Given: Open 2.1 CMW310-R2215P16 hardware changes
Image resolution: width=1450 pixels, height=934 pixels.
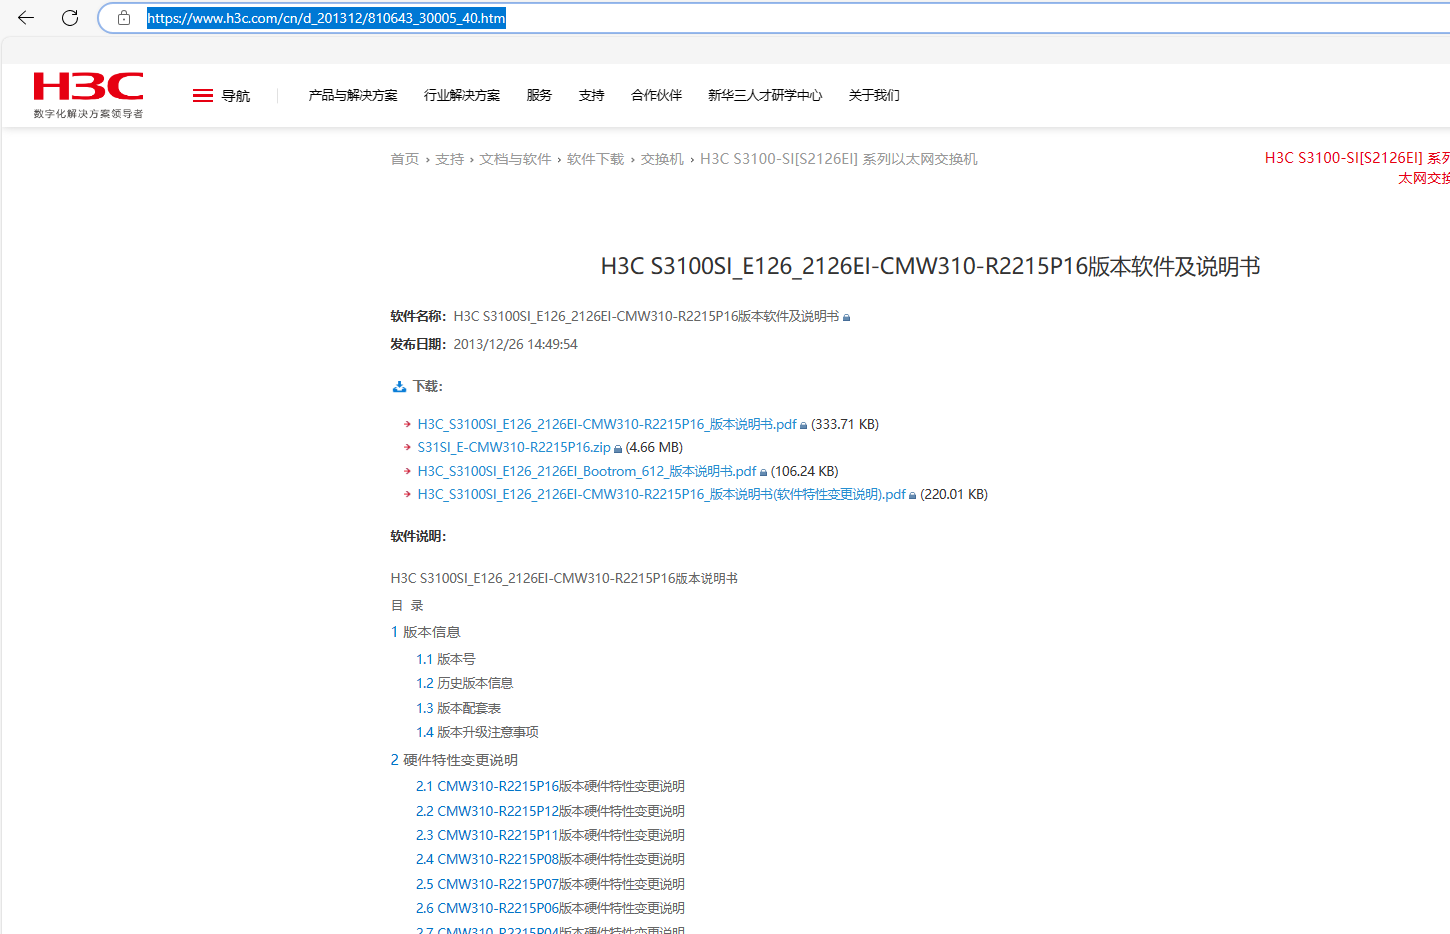Looking at the screenshot, I should click(x=550, y=787).
